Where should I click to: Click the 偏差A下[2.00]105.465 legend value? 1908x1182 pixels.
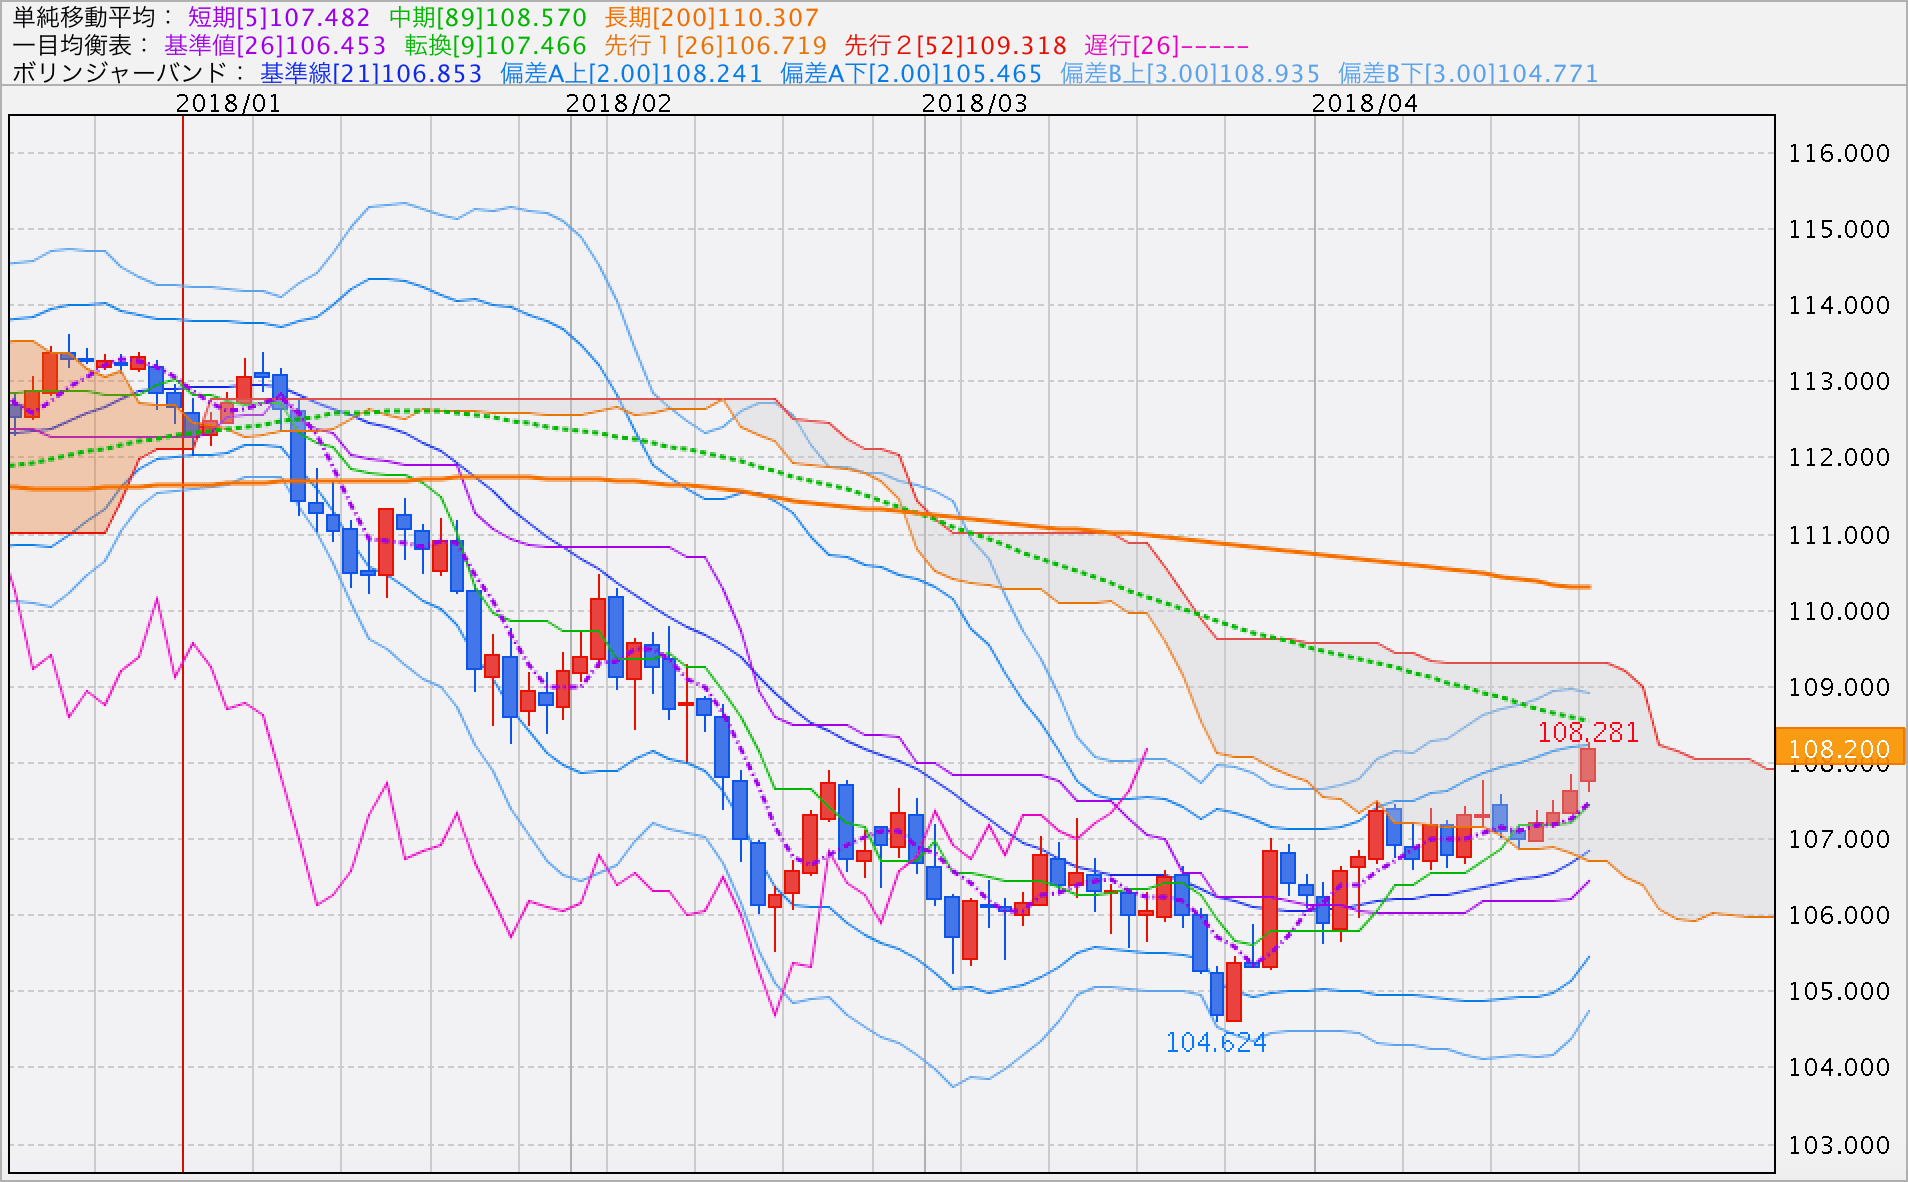(911, 73)
